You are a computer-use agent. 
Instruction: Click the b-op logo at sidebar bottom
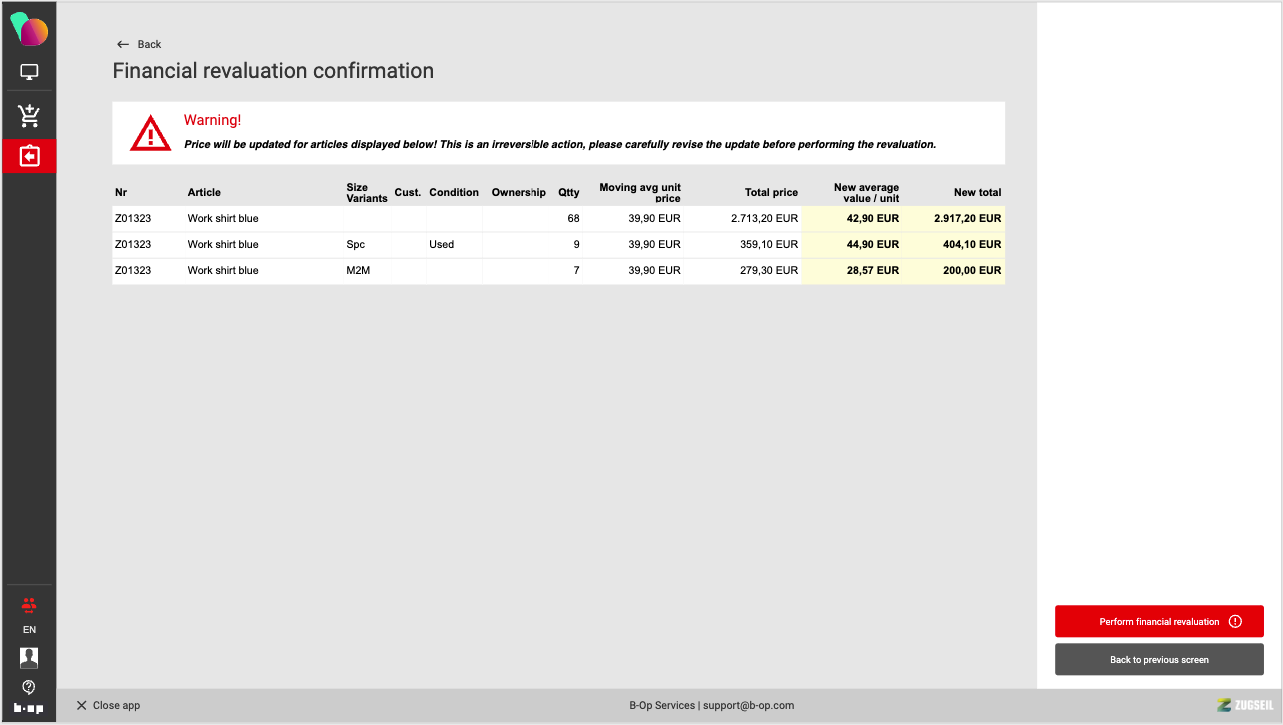point(29,708)
